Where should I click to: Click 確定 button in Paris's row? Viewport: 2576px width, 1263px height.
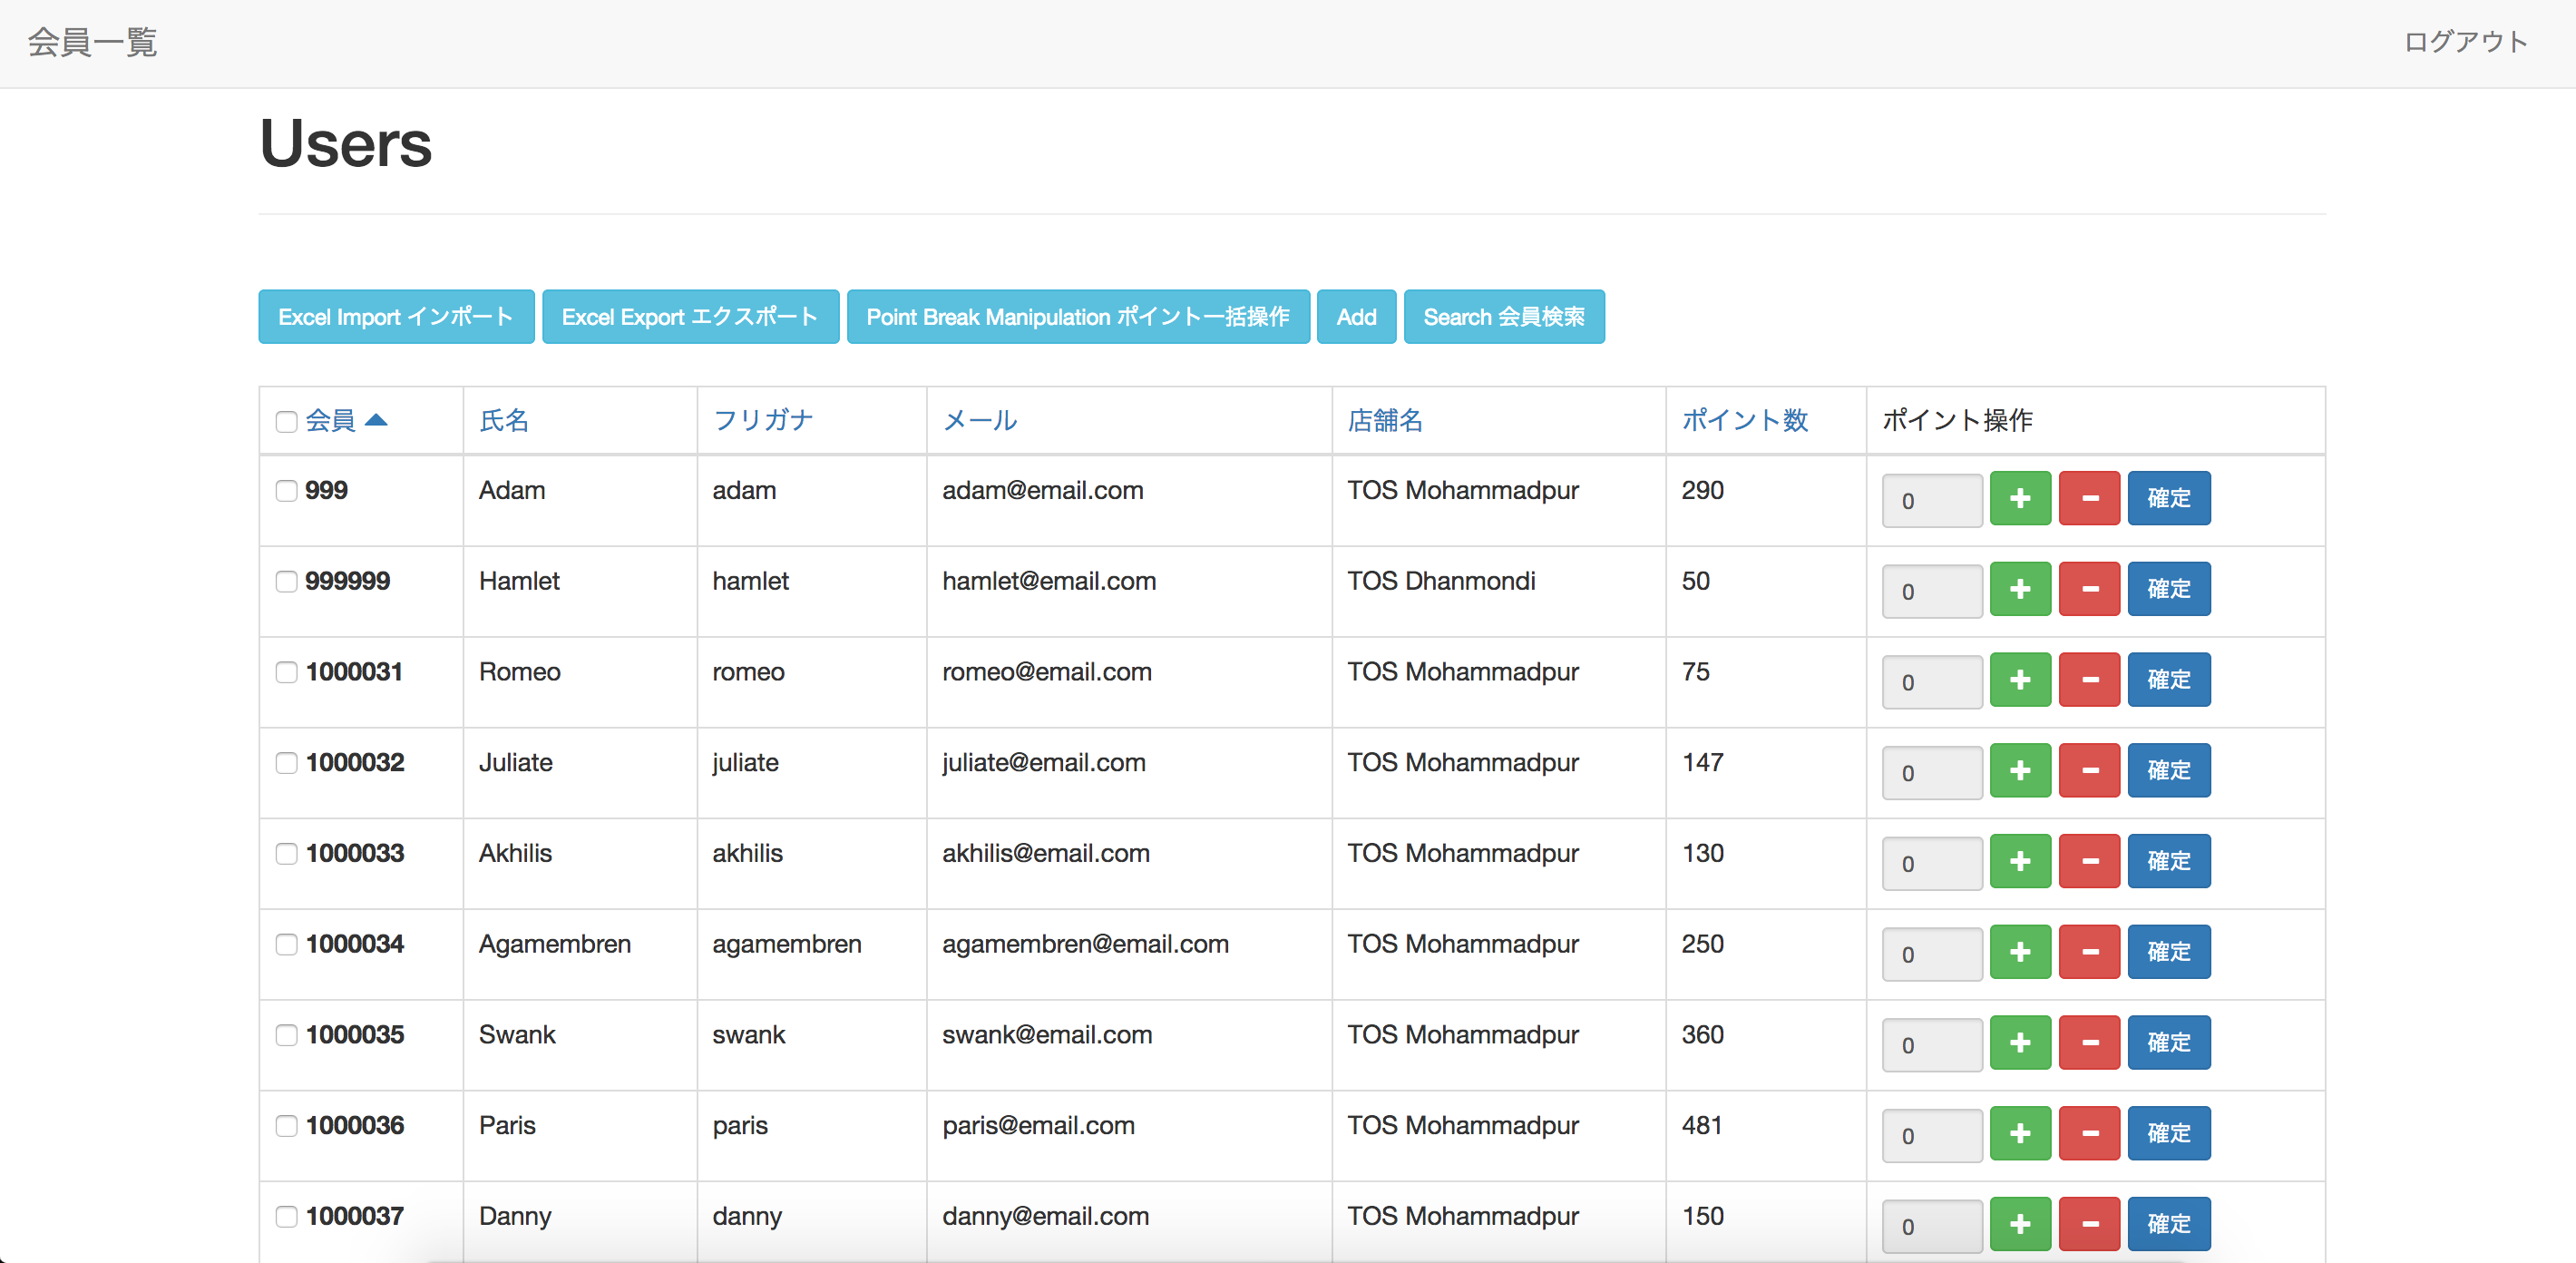(2169, 1133)
